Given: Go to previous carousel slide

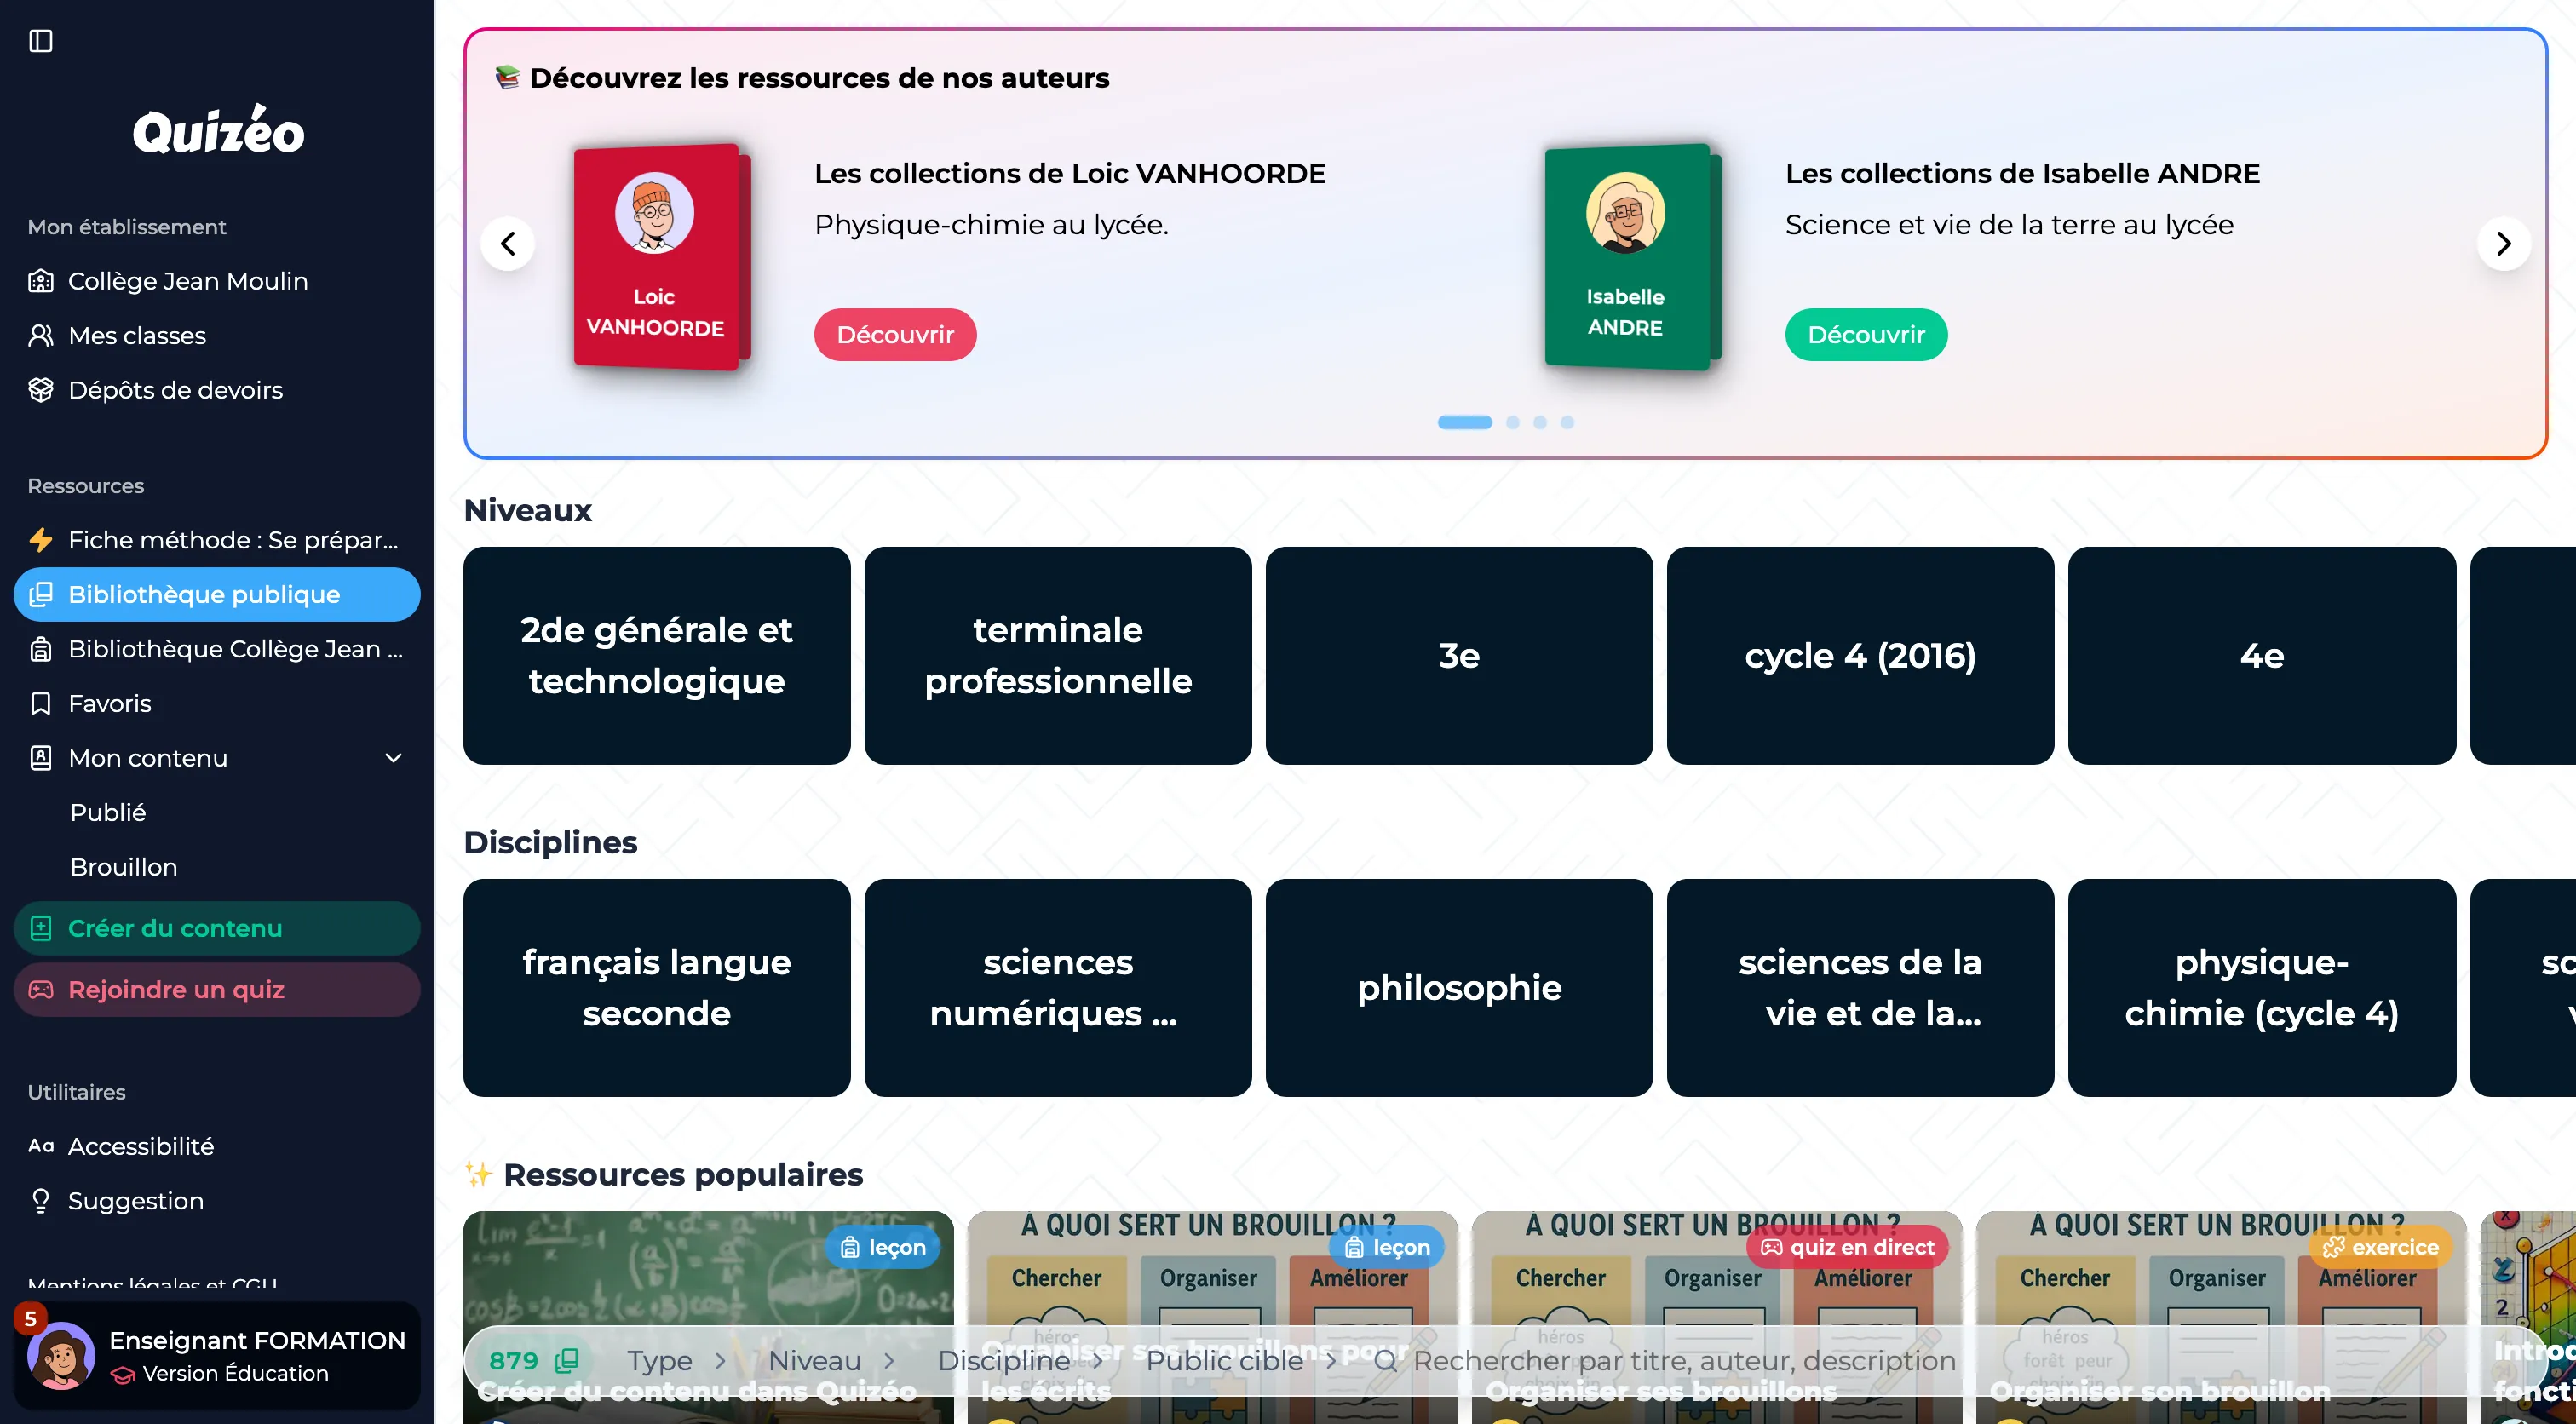Looking at the screenshot, I should [508, 244].
